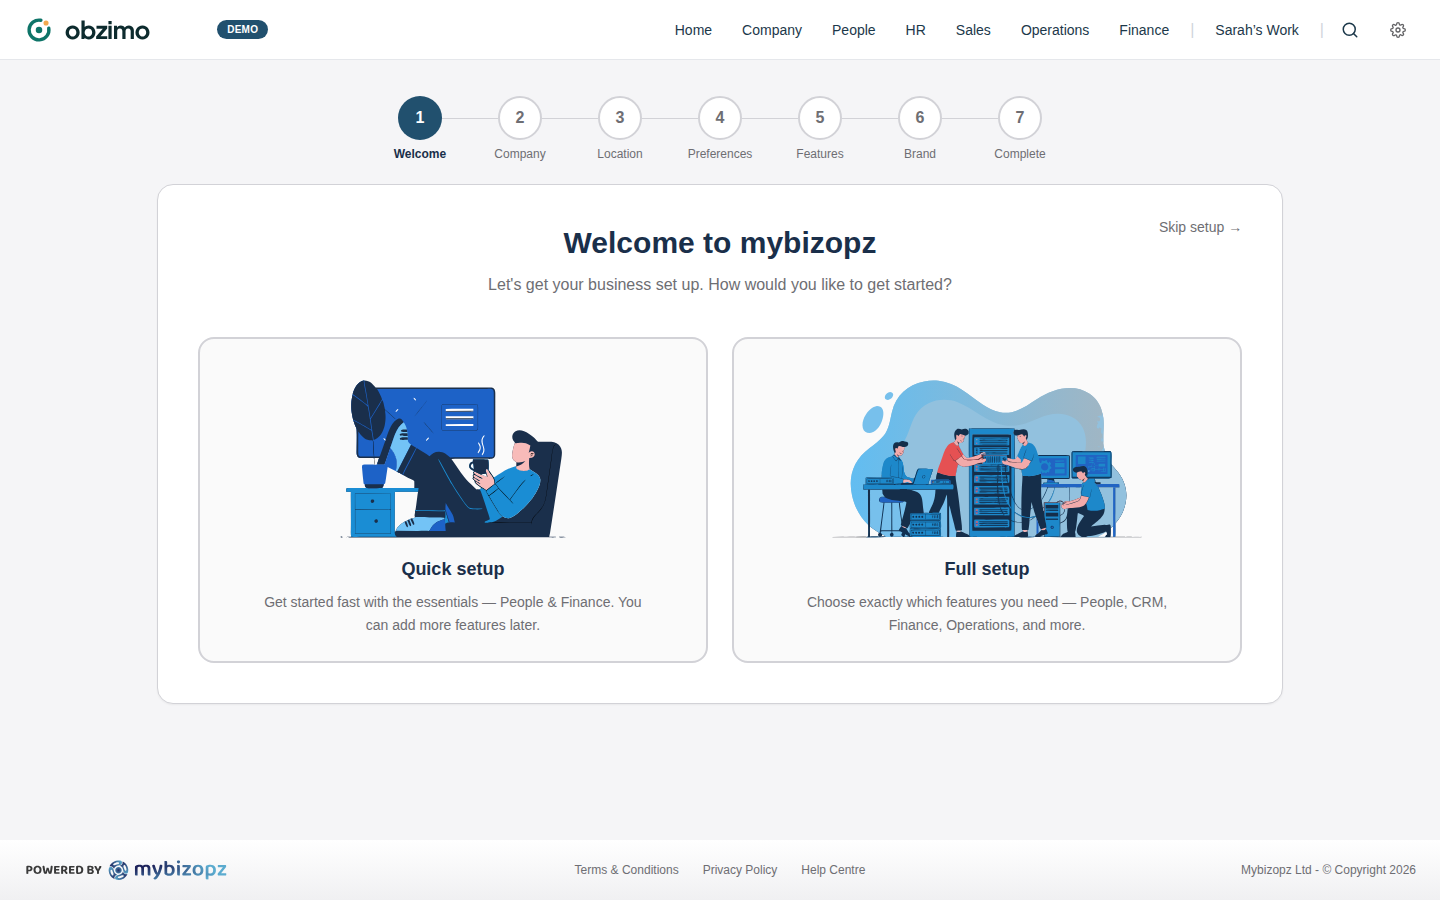This screenshot has width=1440, height=900.
Task: Open the Privacy Policy link
Action: [x=740, y=870]
